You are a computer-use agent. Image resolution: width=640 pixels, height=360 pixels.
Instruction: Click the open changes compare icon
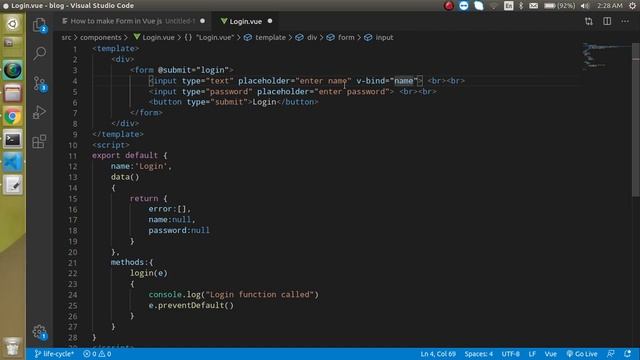point(589,21)
